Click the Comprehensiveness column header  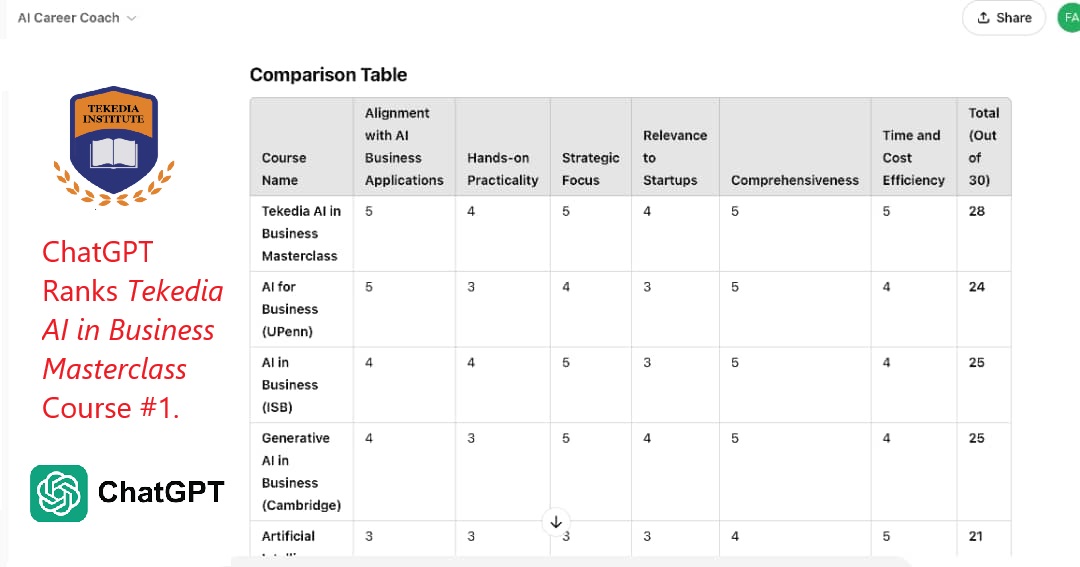(794, 180)
